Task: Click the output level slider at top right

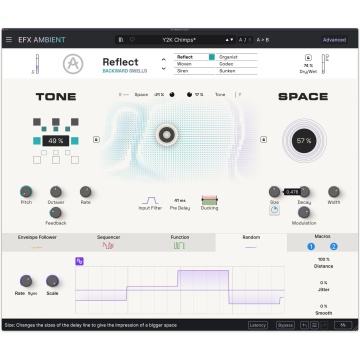Action: click(x=324, y=64)
